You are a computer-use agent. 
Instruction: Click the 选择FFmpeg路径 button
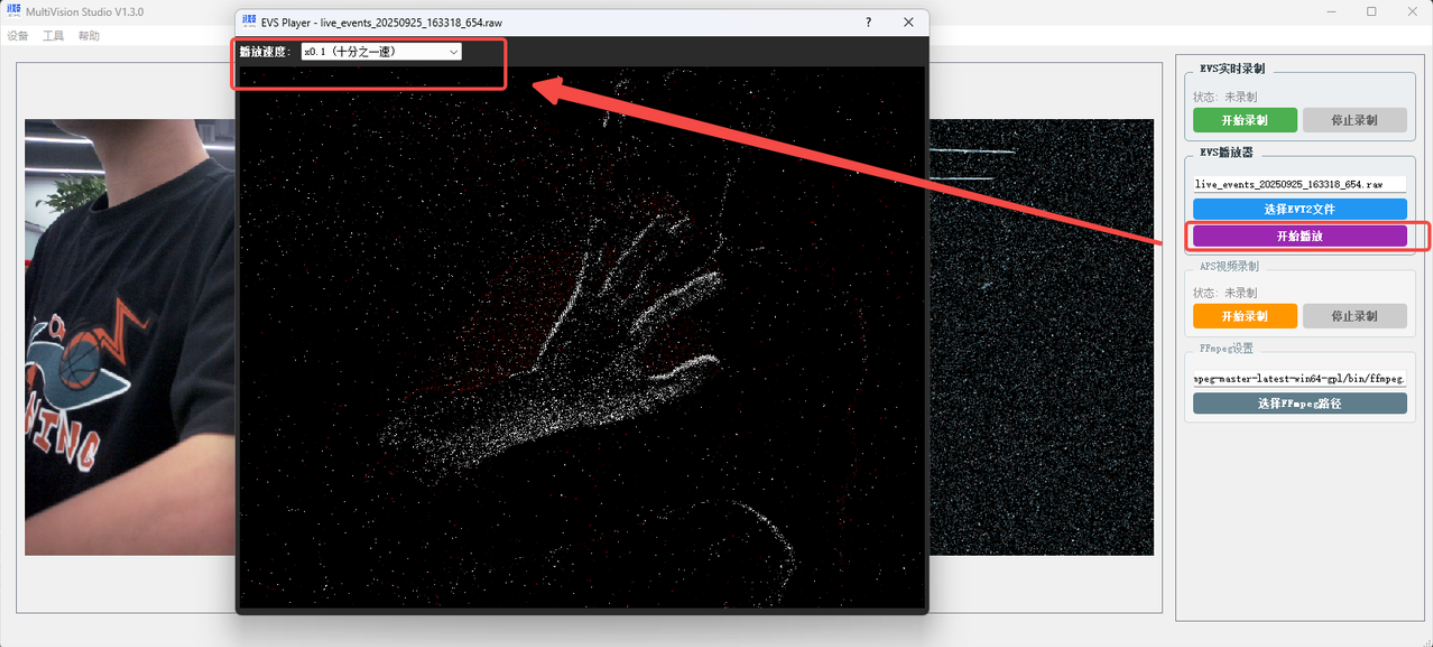click(x=1299, y=403)
